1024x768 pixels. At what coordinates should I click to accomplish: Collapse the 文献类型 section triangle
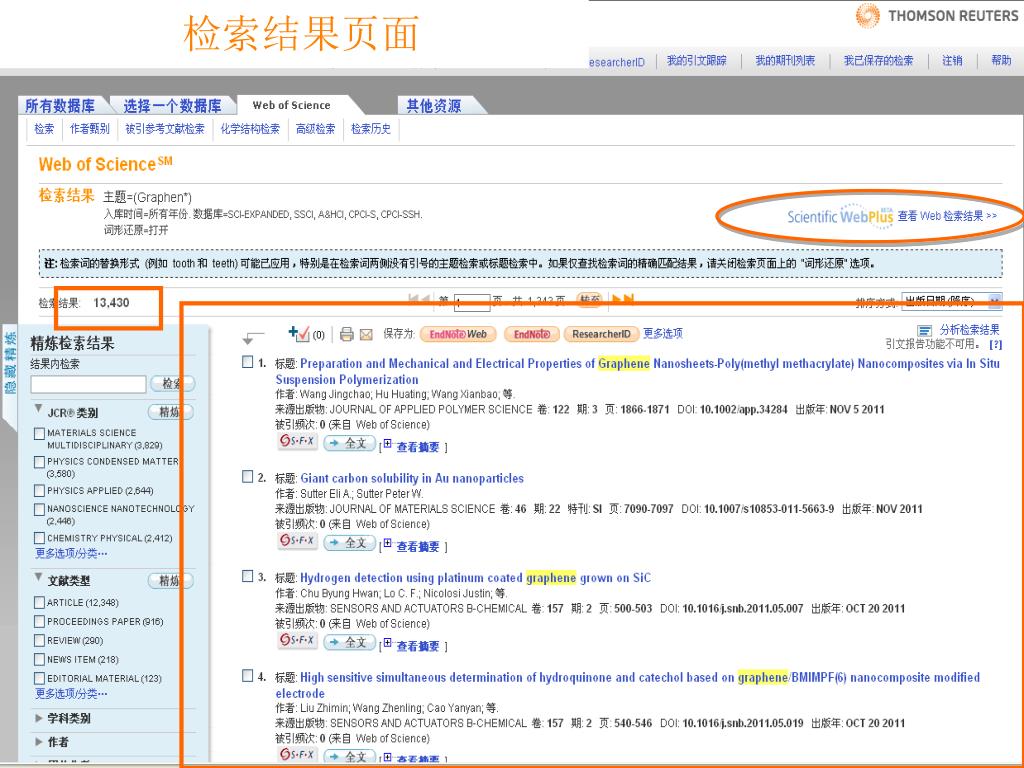coord(39,577)
